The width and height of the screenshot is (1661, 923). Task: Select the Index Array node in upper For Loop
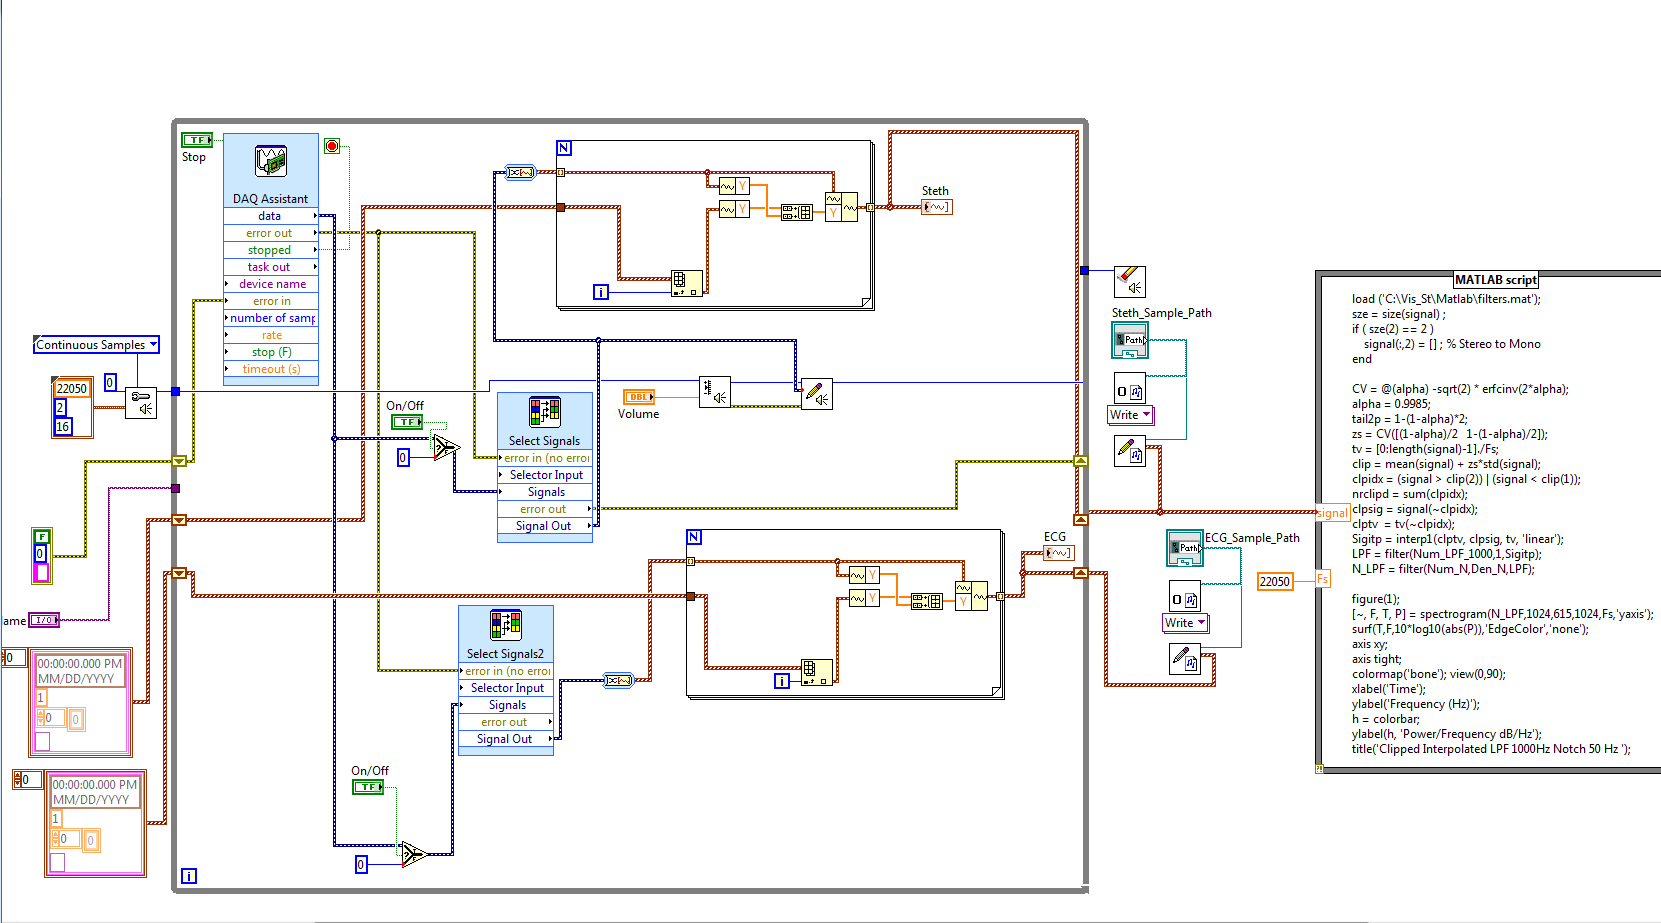coord(686,283)
